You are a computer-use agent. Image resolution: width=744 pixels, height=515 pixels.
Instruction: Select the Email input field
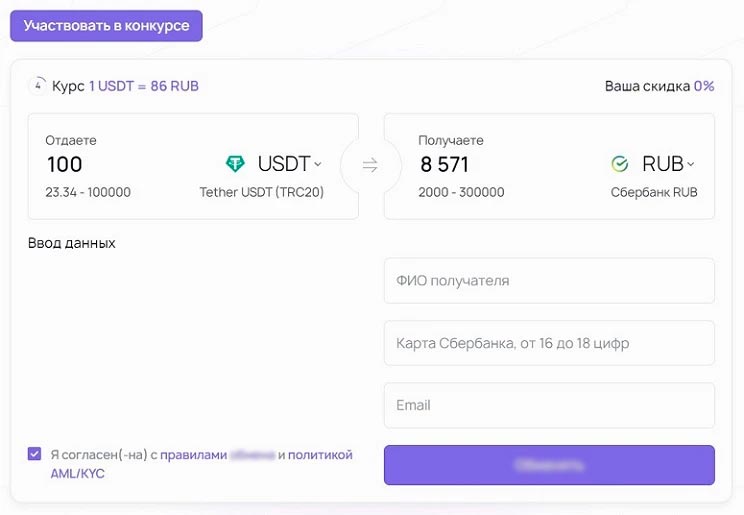[549, 405]
